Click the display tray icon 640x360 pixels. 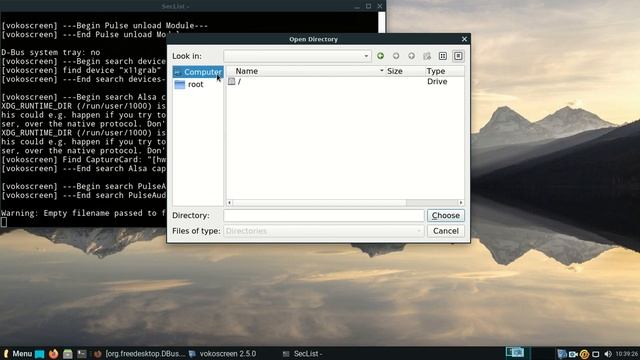coord(596,354)
